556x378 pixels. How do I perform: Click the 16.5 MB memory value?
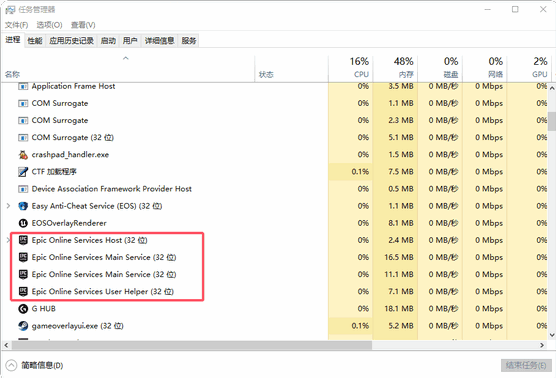(x=399, y=257)
